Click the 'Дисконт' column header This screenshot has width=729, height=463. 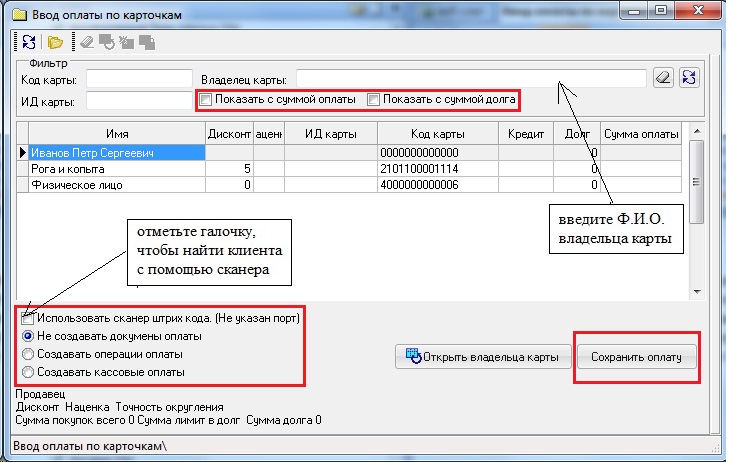(229, 134)
